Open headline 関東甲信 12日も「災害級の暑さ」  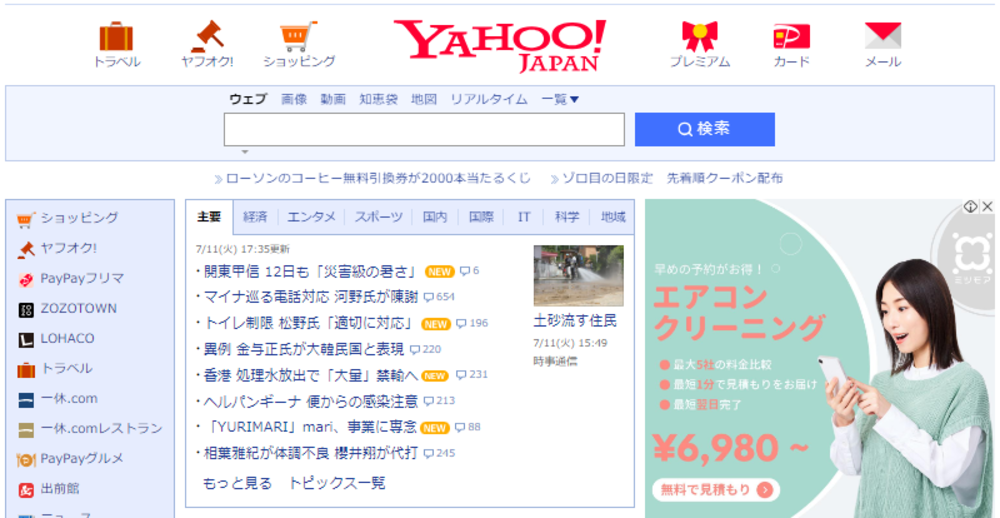309,272
